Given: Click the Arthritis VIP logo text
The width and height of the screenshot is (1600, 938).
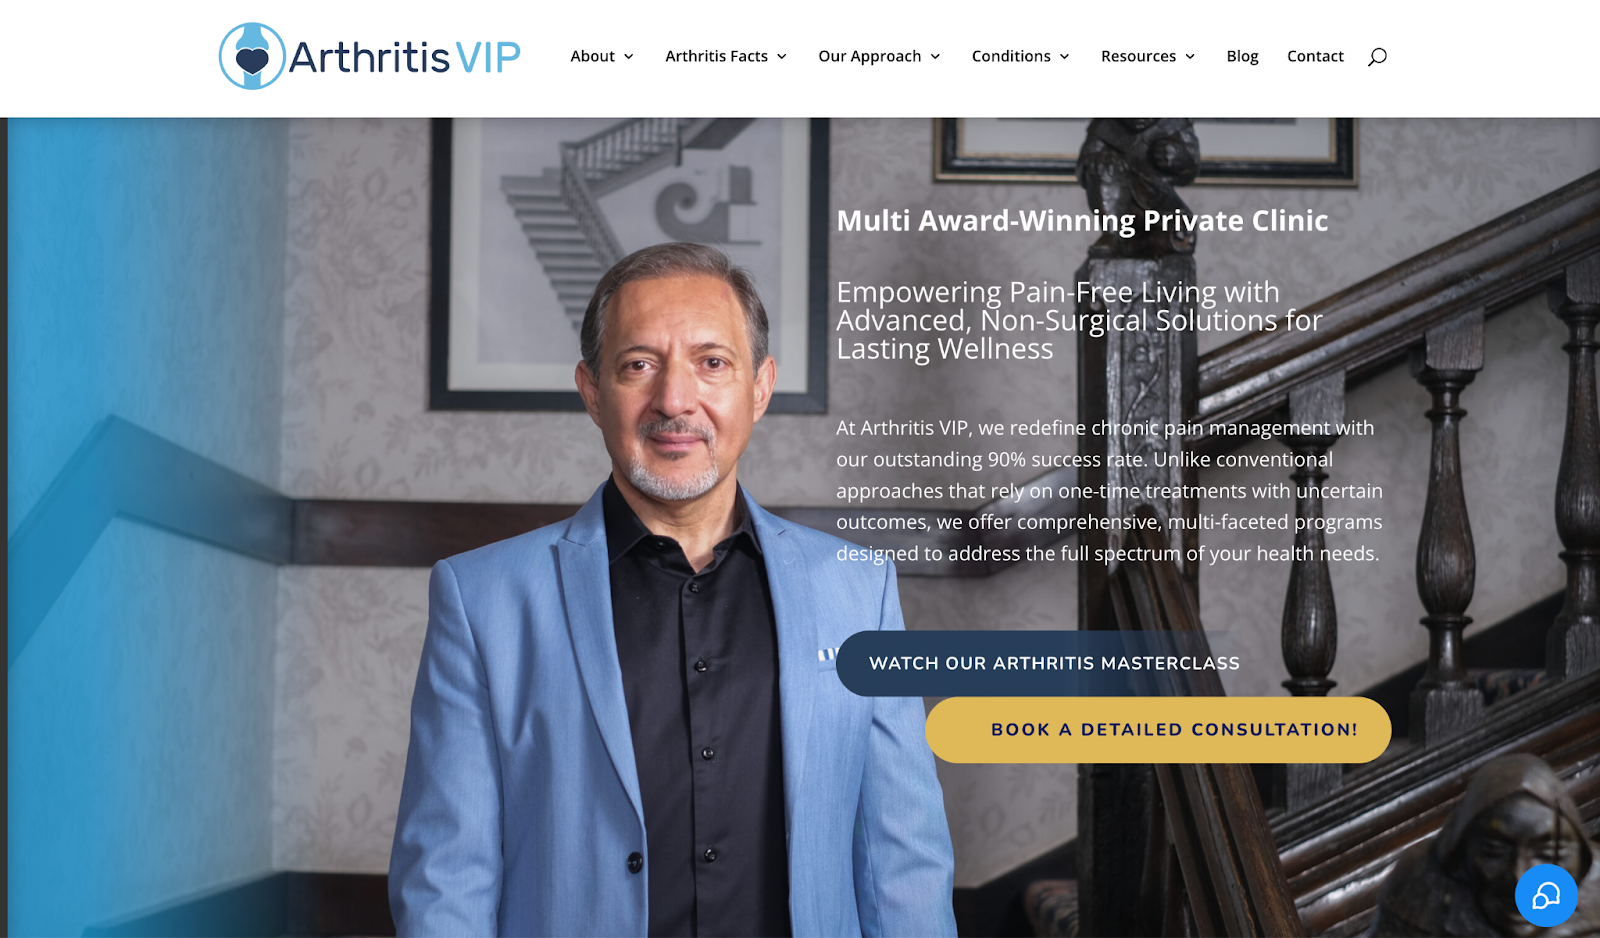Looking at the screenshot, I should [x=404, y=57].
